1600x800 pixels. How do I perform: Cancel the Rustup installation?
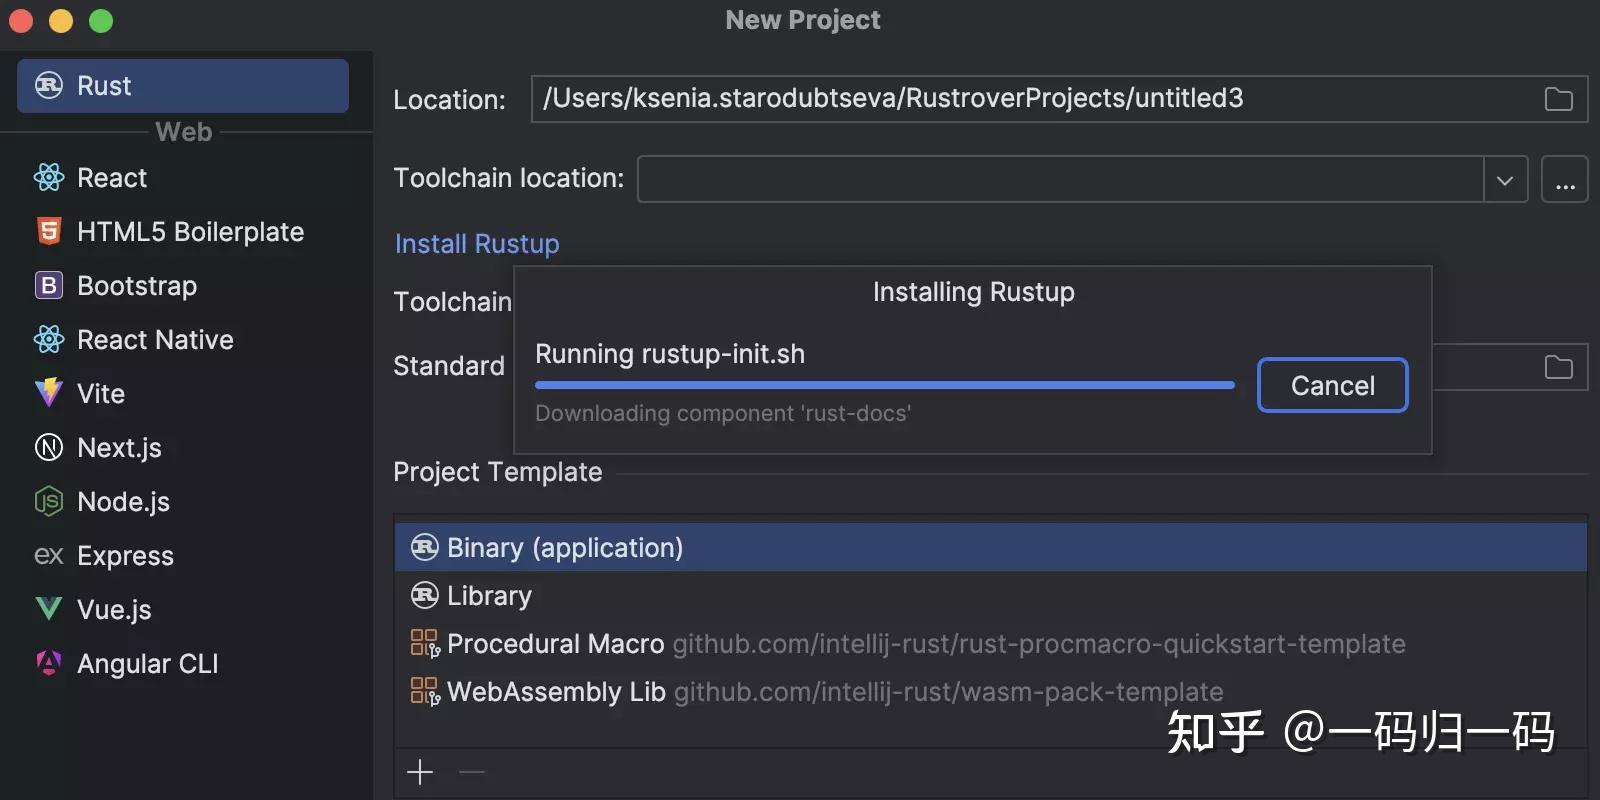(x=1332, y=386)
